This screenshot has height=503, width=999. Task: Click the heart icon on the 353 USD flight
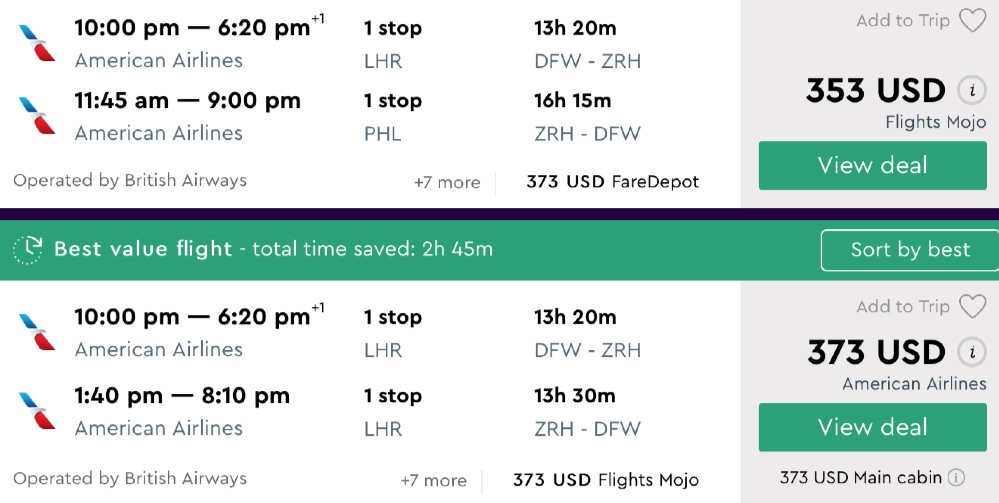pyautogui.click(x=972, y=21)
